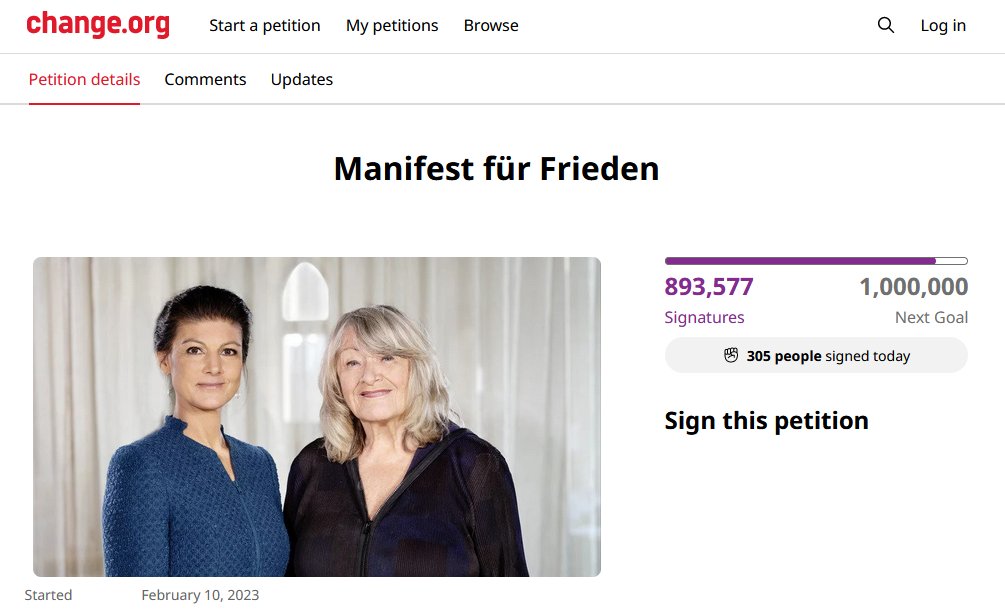Select the Petition details tab
The height and width of the screenshot is (615, 1005).
click(x=84, y=79)
